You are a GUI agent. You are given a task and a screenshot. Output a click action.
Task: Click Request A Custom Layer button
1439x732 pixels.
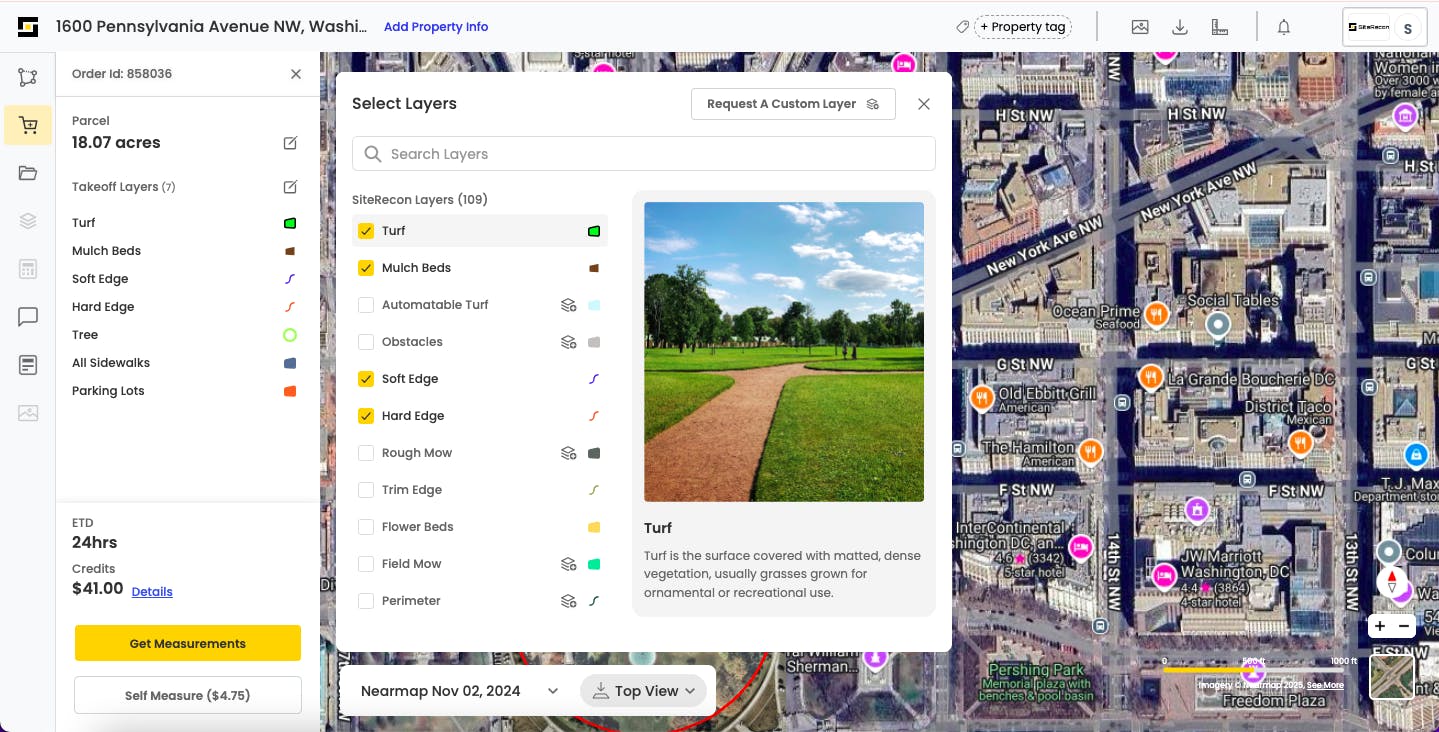click(793, 104)
